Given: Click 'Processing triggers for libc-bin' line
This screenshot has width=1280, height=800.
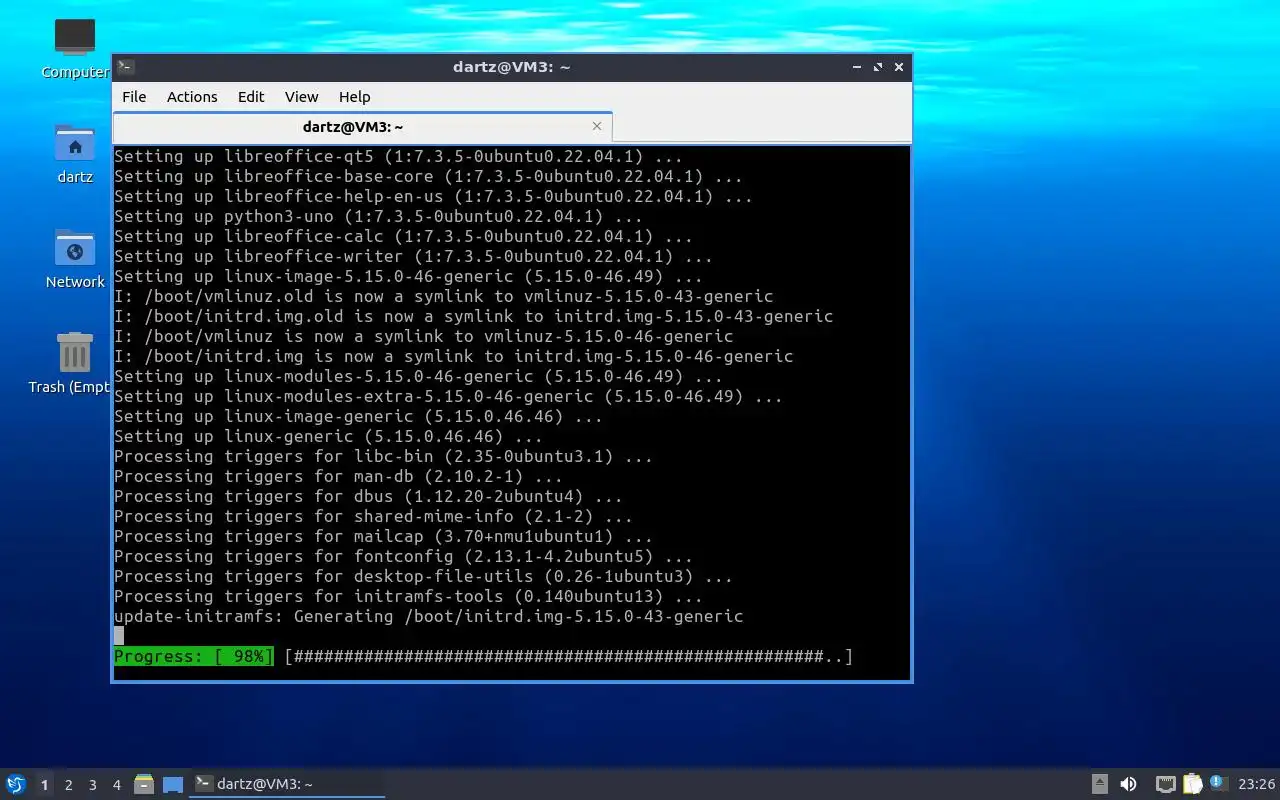Looking at the screenshot, I should 383,456.
